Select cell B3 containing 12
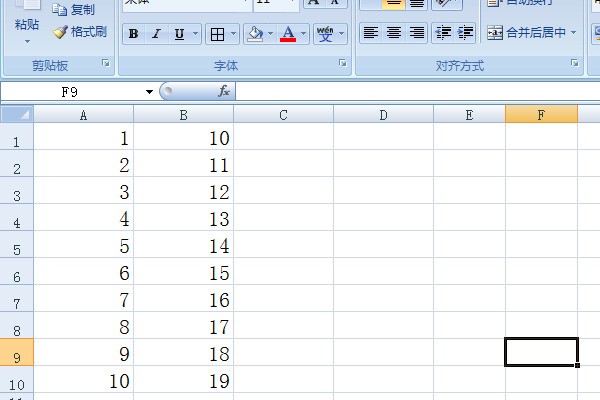 (x=183, y=192)
